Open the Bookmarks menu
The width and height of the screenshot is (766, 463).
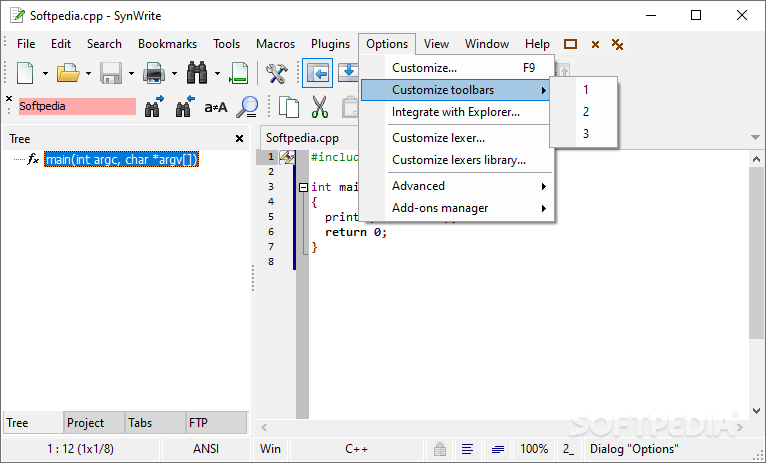point(168,44)
